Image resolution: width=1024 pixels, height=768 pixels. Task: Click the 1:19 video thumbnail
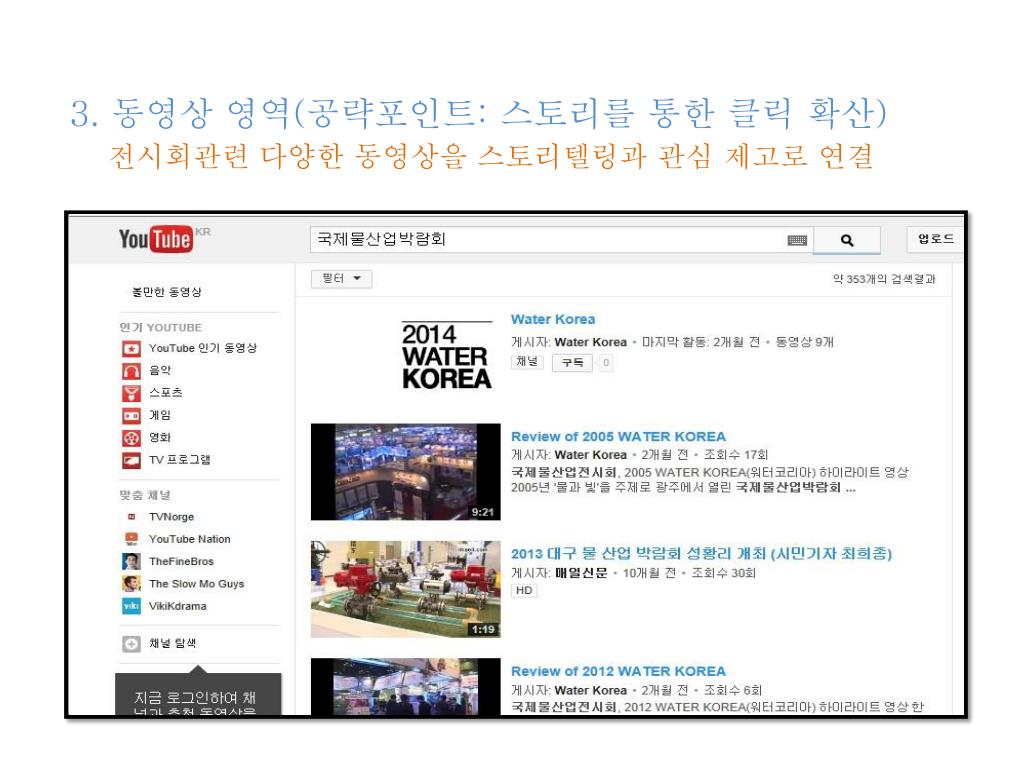click(x=406, y=589)
